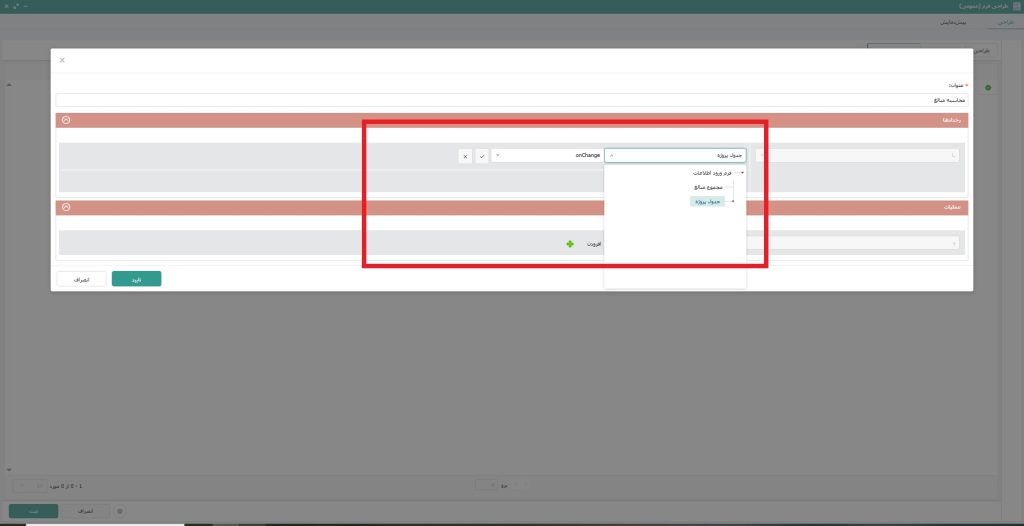Click the X remove icon in event row
Screen dimensions: 1024x526
[465, 156]
